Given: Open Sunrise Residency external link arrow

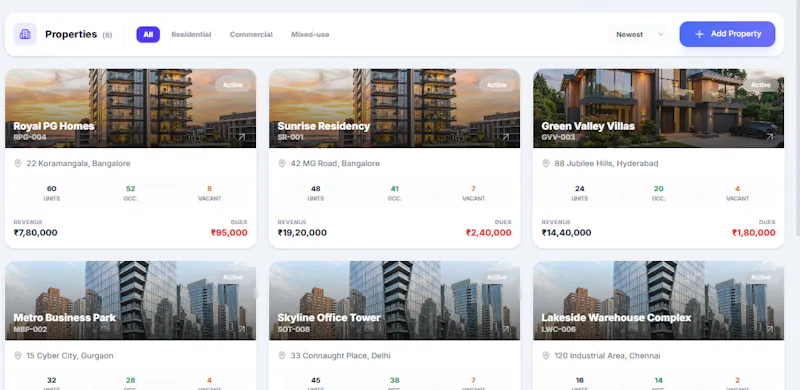Looking at the screenshot, I should pos(506,137).
